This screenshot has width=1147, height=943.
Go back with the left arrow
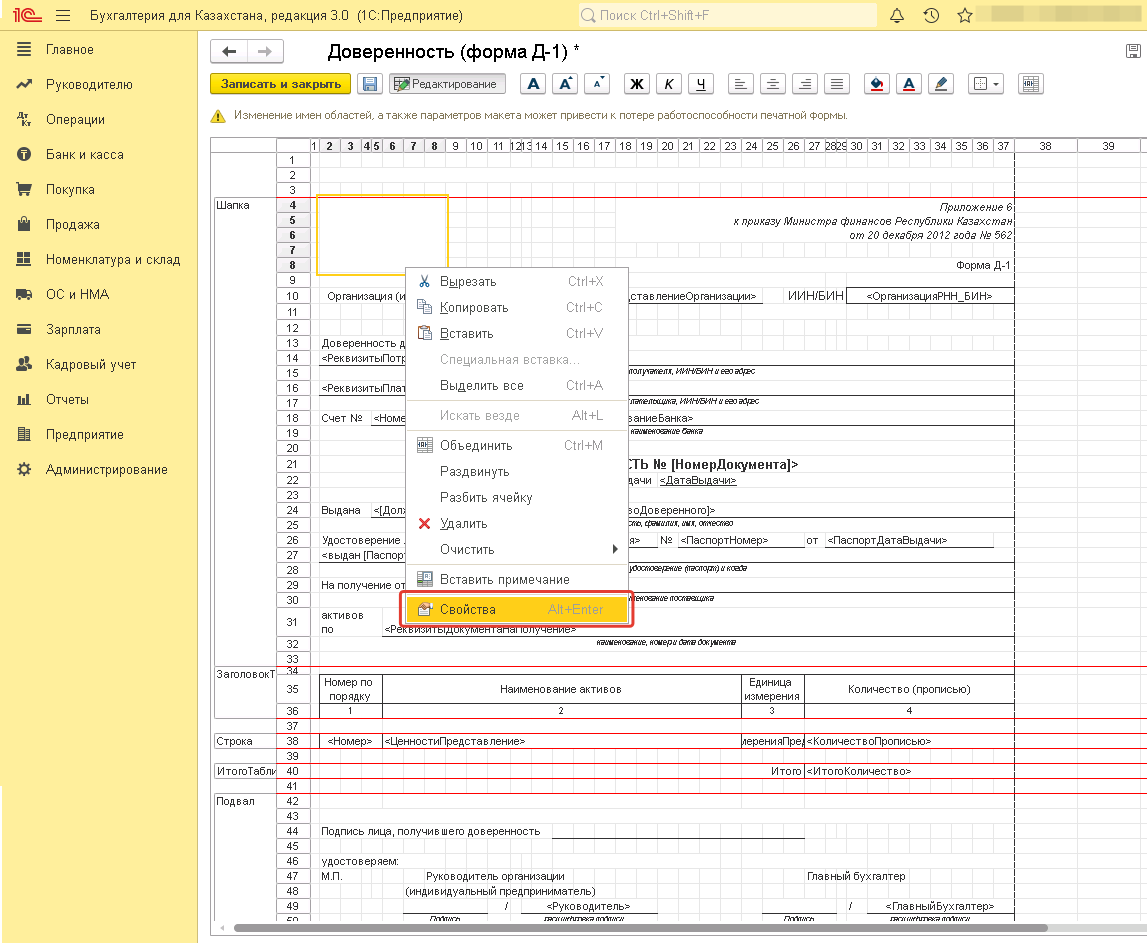[x=229, y=51]
